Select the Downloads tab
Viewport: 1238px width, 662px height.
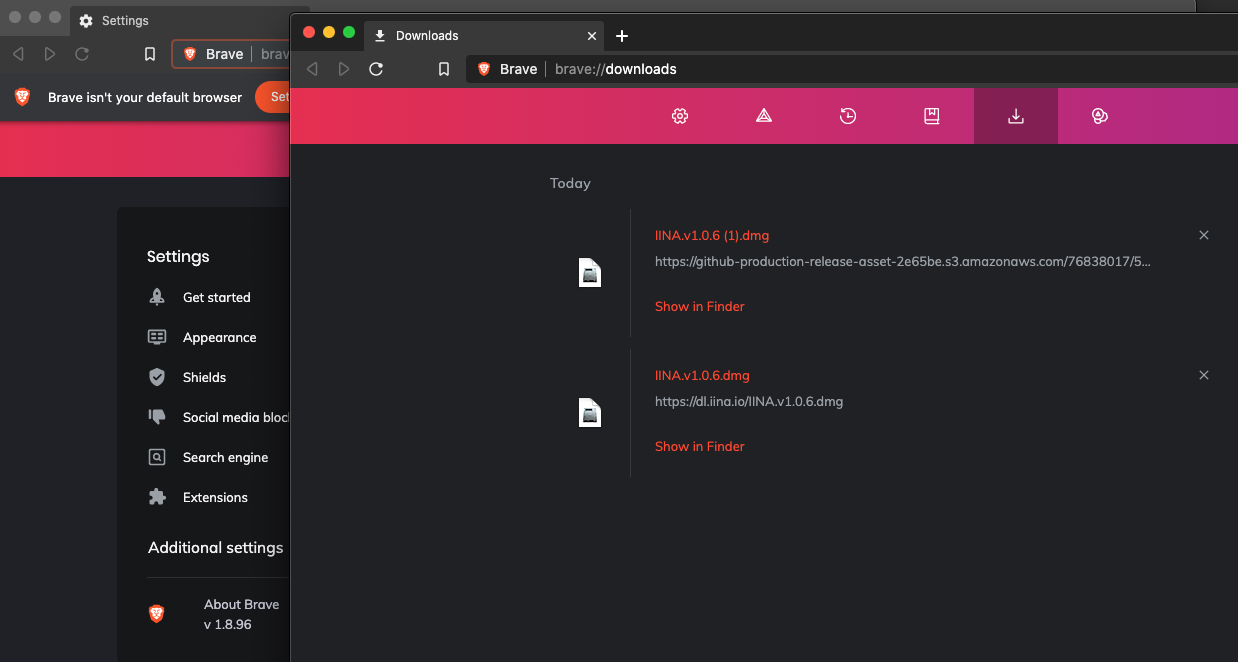click(x=484, y=36)
